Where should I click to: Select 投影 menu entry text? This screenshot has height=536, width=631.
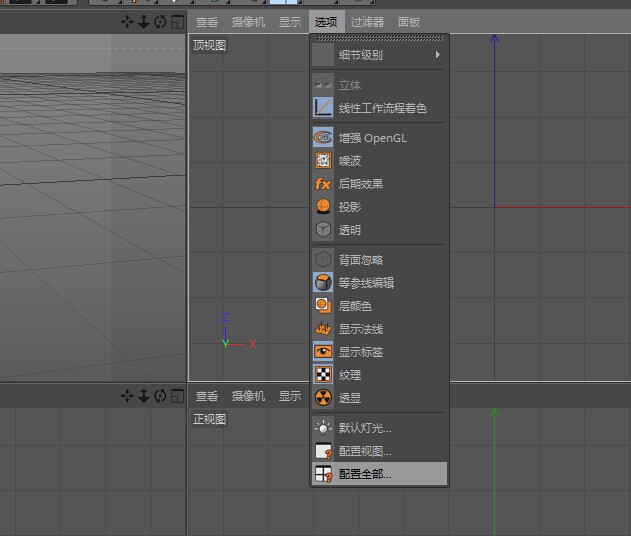coord(350,207)
